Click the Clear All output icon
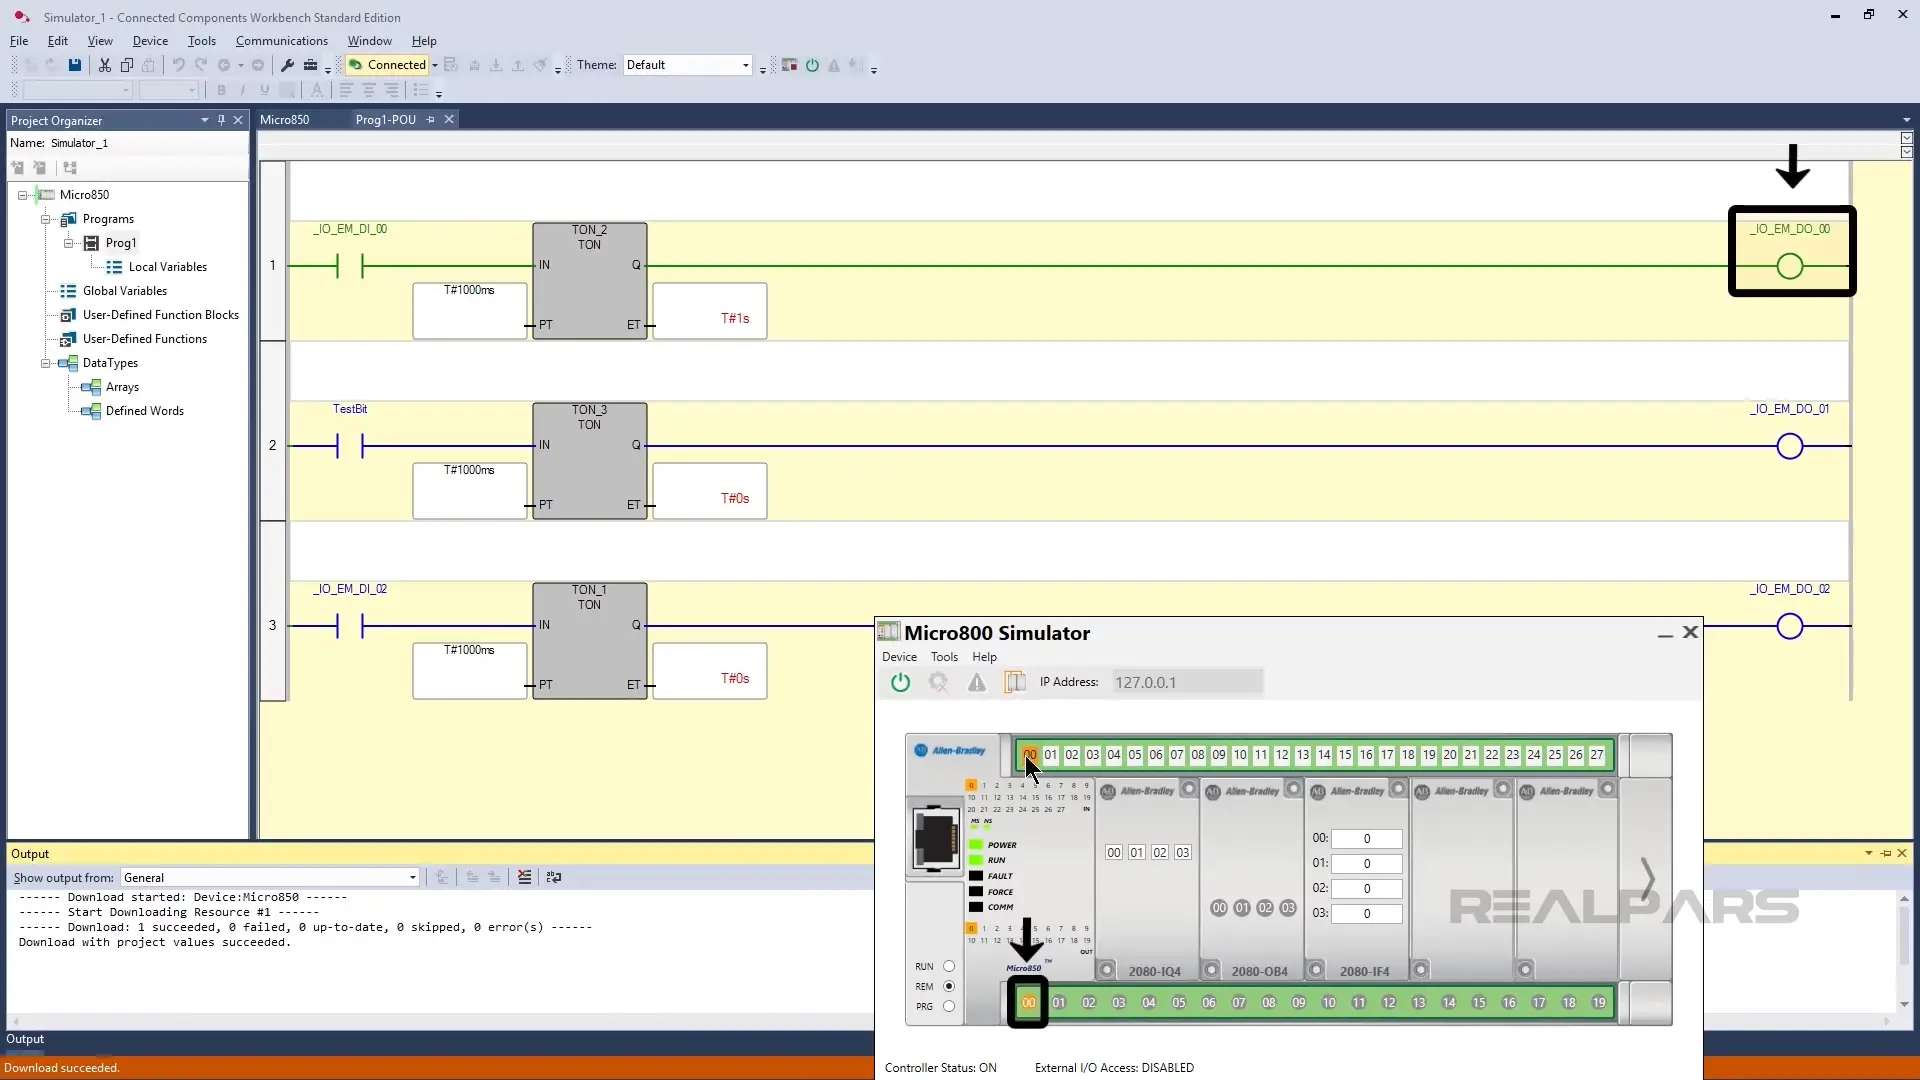Image resolution: width=1920 pixels, height=1080 pixels. [x=524, y=877]
